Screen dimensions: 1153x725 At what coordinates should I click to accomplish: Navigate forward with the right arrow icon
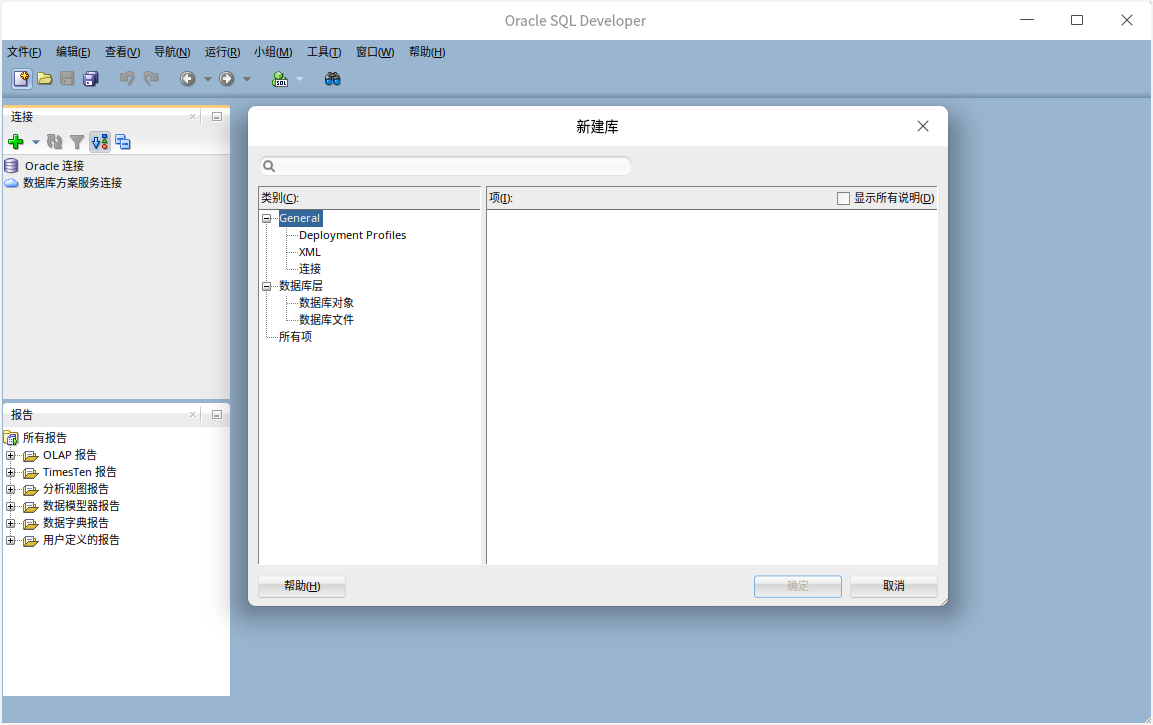tap(226, 79)
